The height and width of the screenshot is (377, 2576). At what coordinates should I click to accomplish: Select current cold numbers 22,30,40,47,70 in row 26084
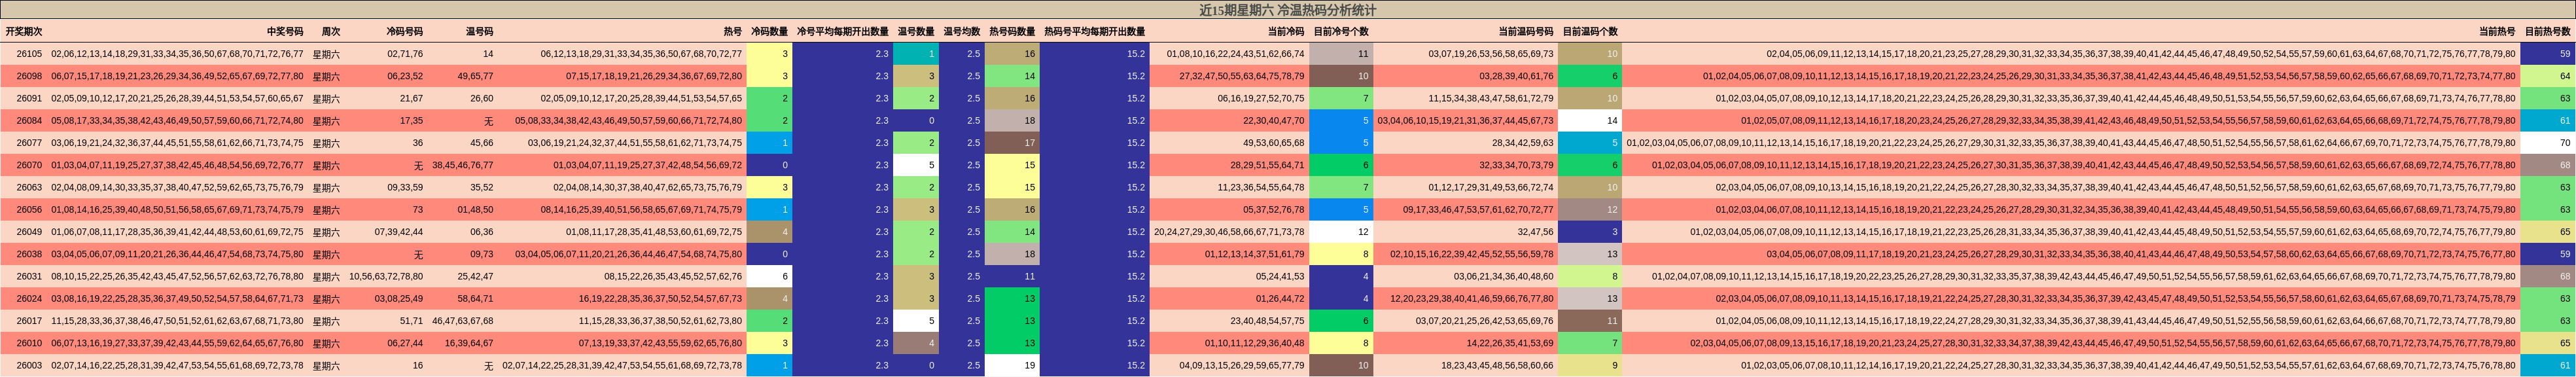(1273, 121)
